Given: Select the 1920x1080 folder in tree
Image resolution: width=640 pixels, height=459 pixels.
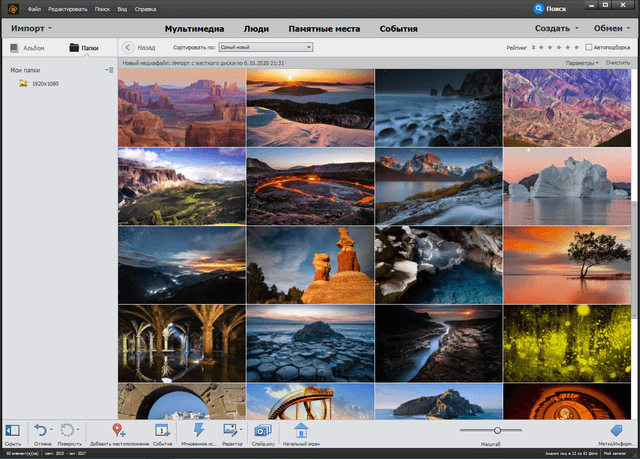Looking at the screenshot, I should [x=45, y=84].
